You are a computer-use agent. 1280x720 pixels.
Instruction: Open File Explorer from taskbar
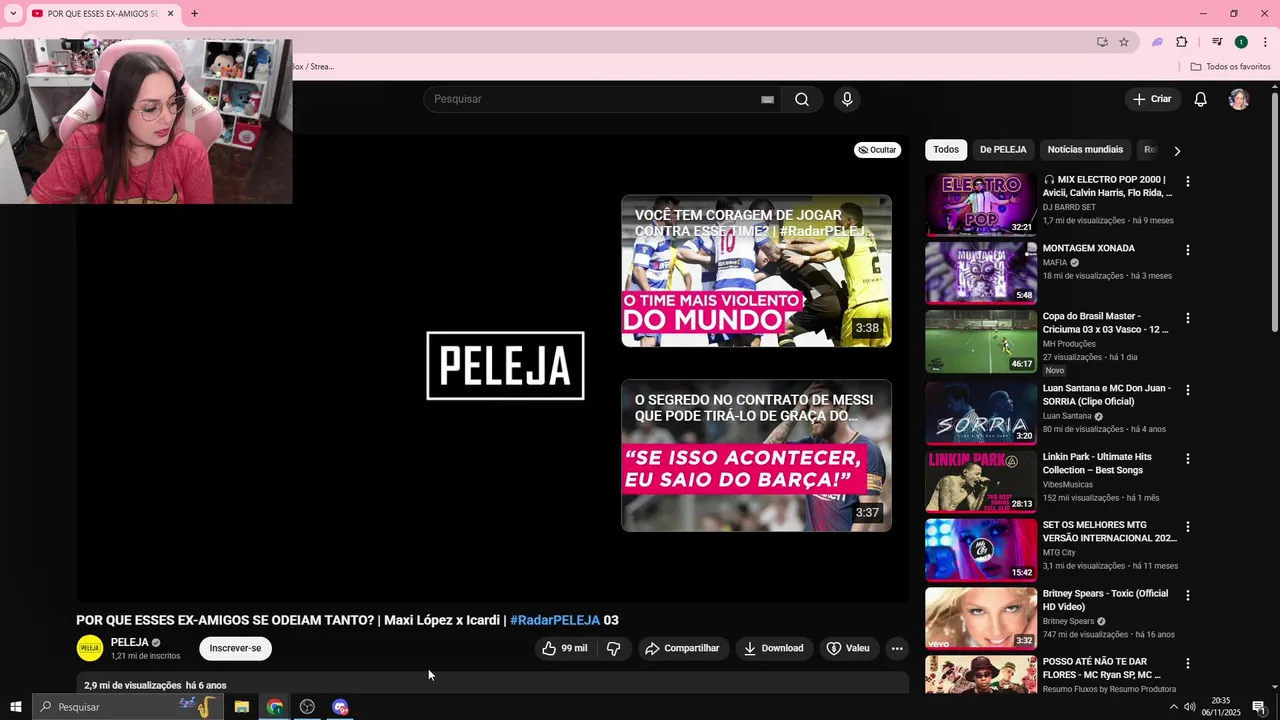click(x=241, y=707)
